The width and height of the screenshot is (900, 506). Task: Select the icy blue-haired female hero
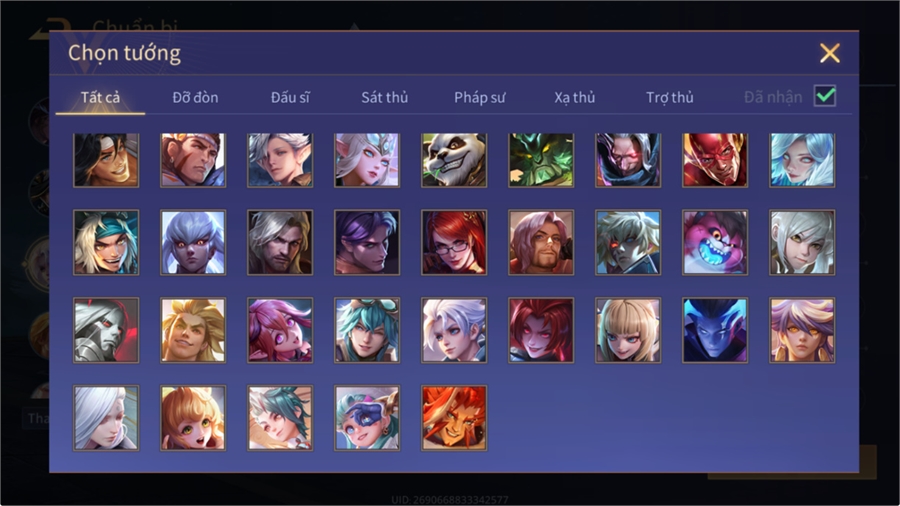pos(802,160)
